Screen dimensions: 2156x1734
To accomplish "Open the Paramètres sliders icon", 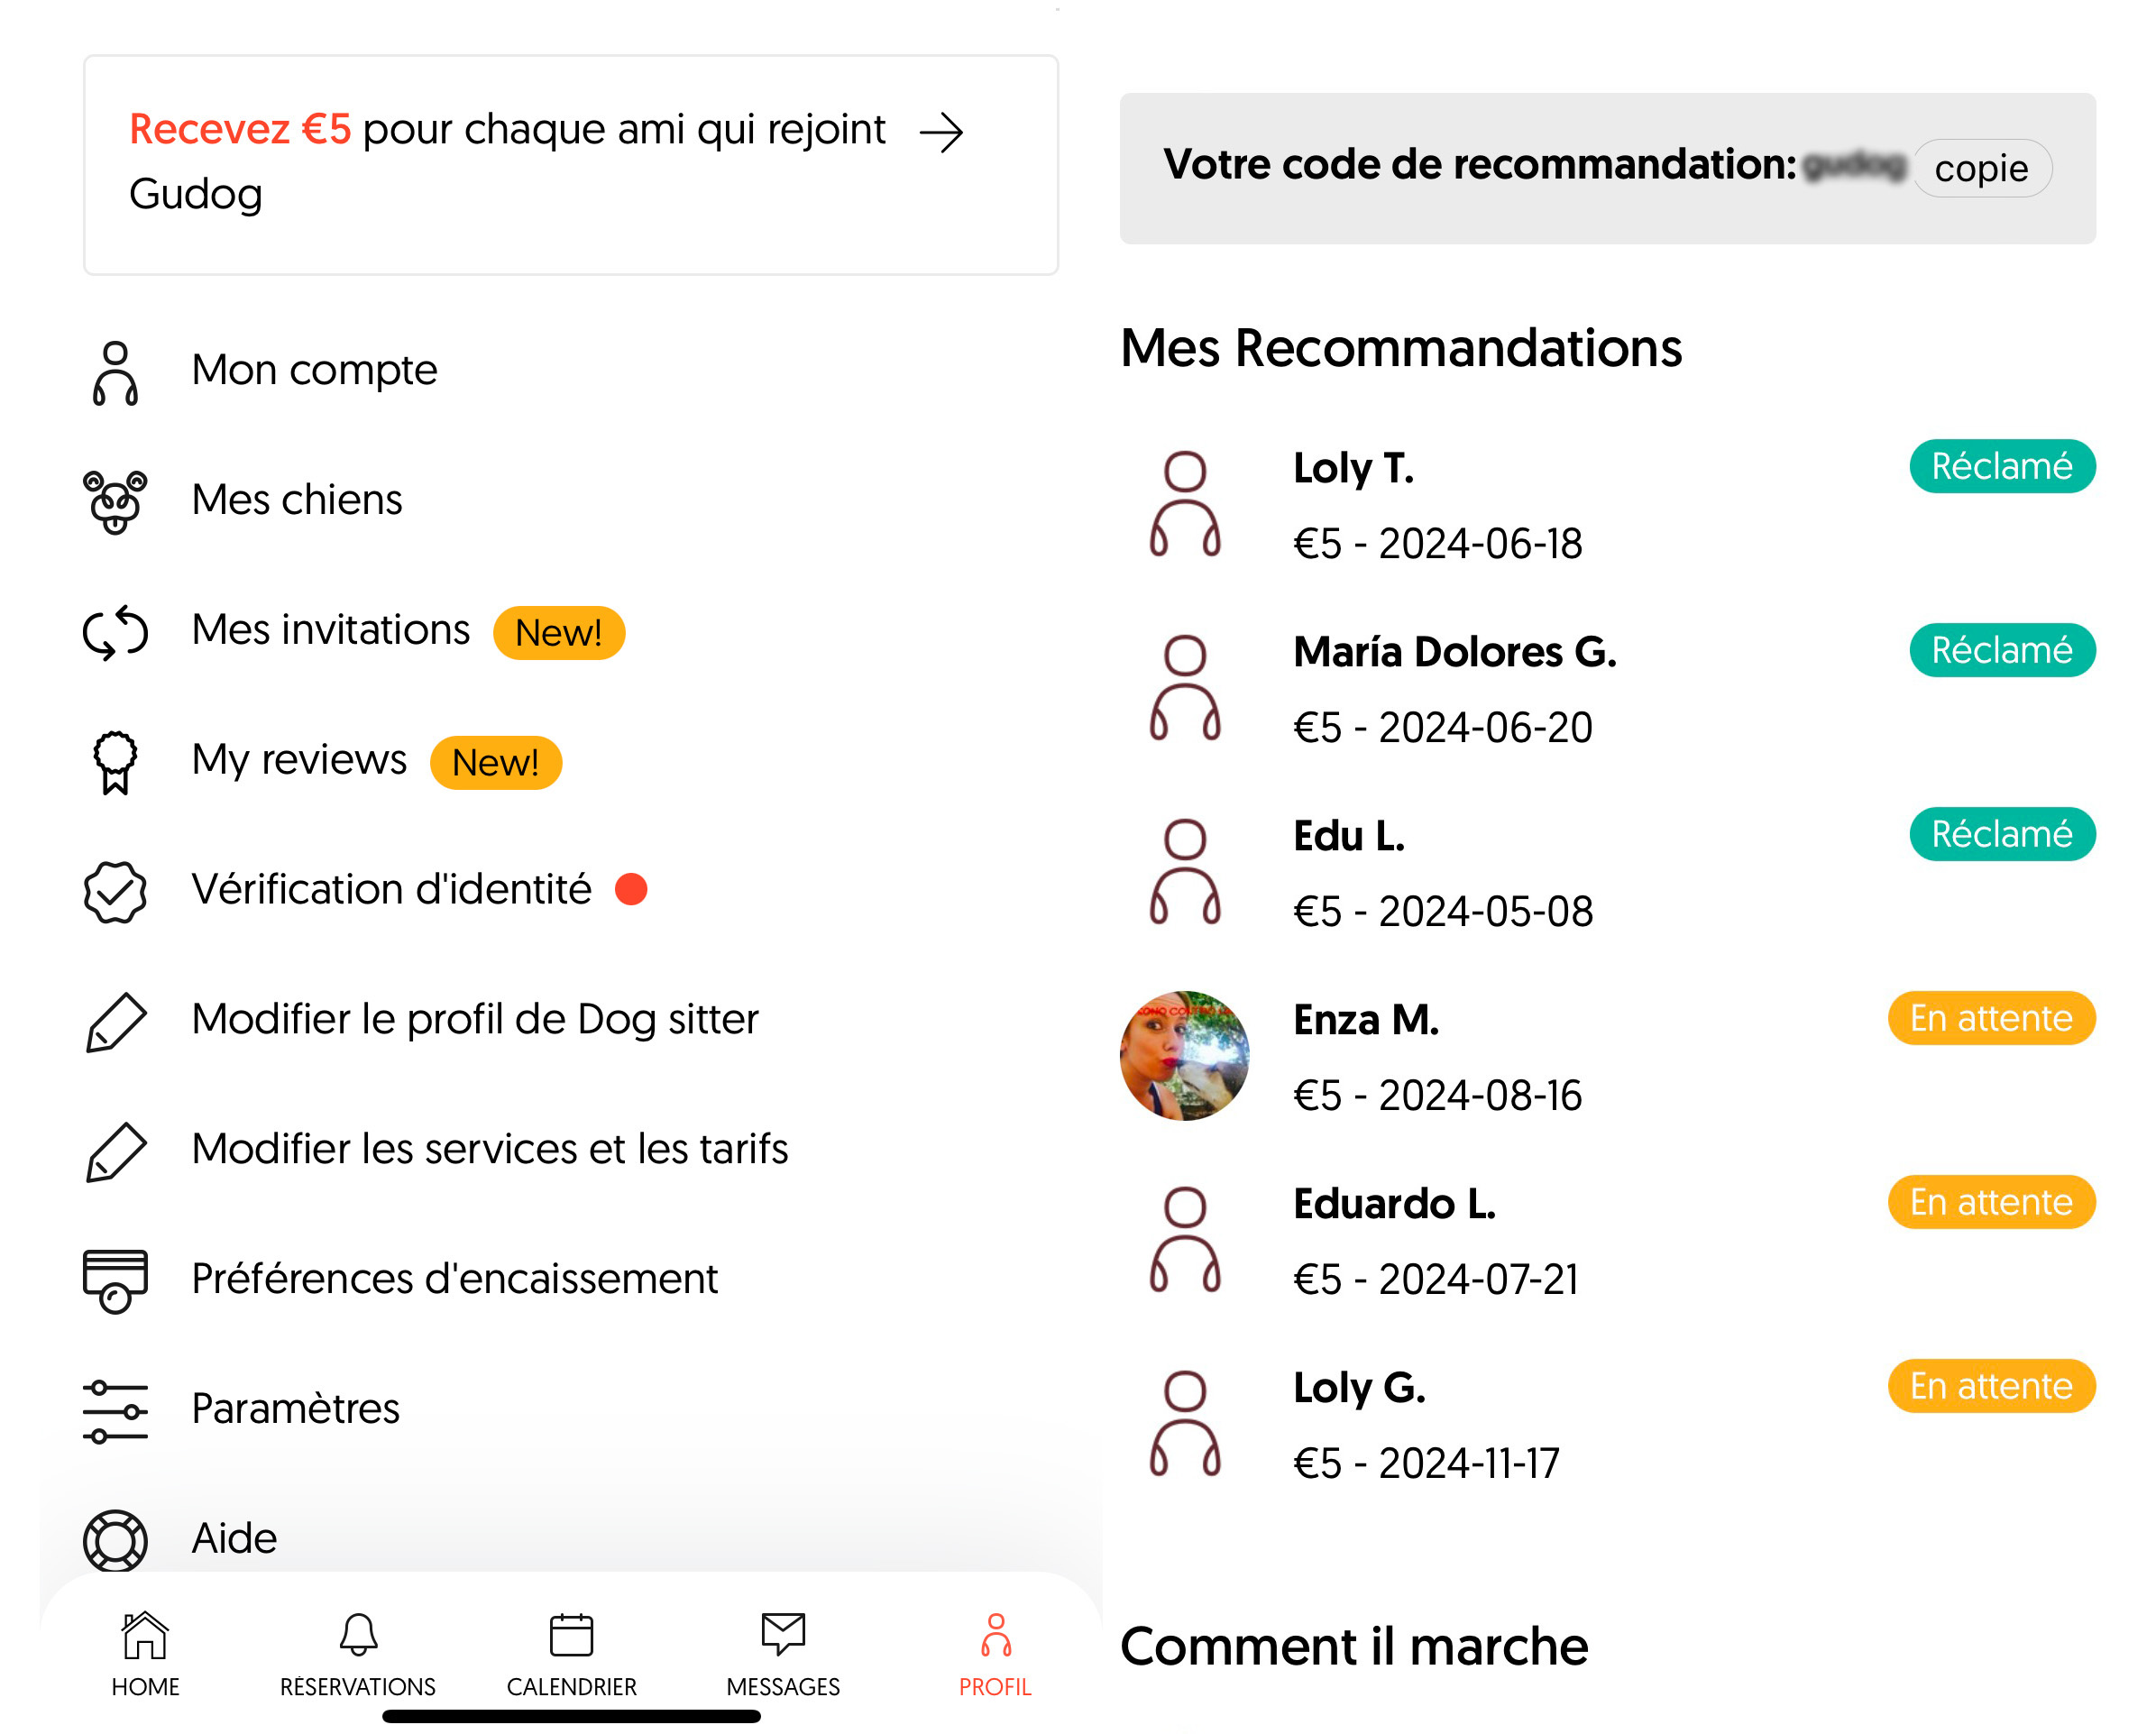I will pos(115,1410).
